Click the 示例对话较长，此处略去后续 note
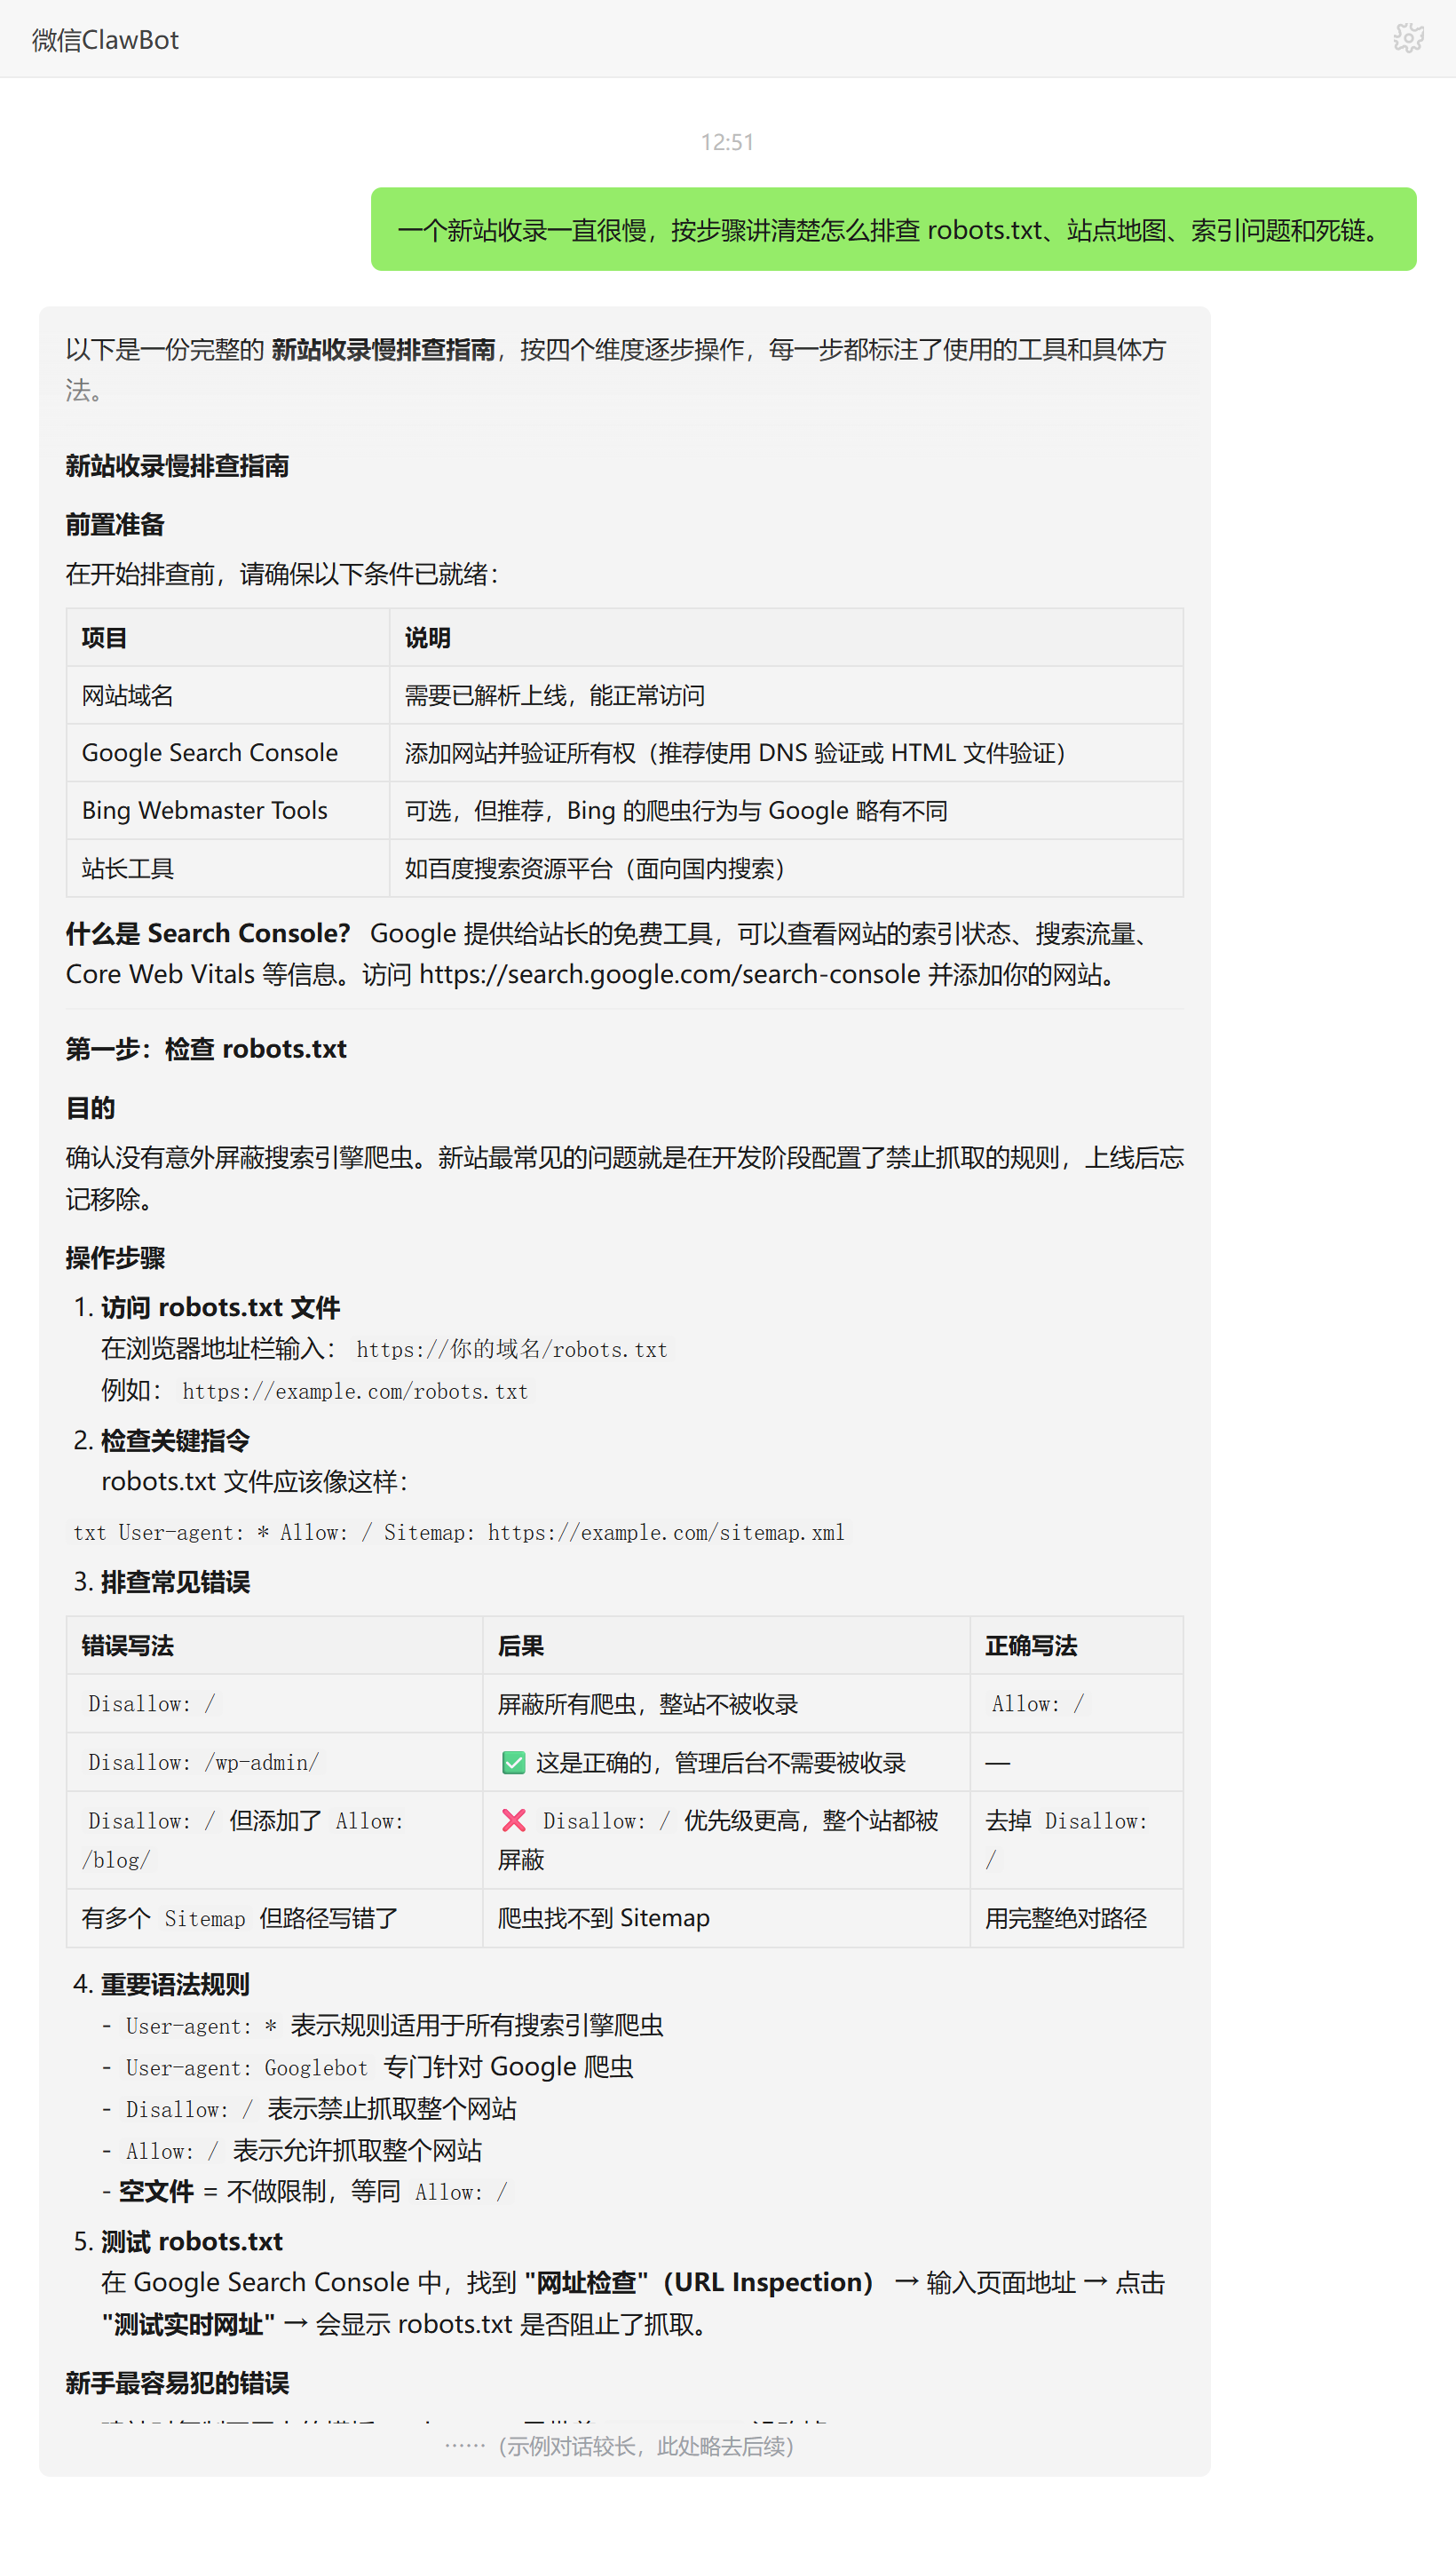Screen dimensions: 1456x2562 621,2446
